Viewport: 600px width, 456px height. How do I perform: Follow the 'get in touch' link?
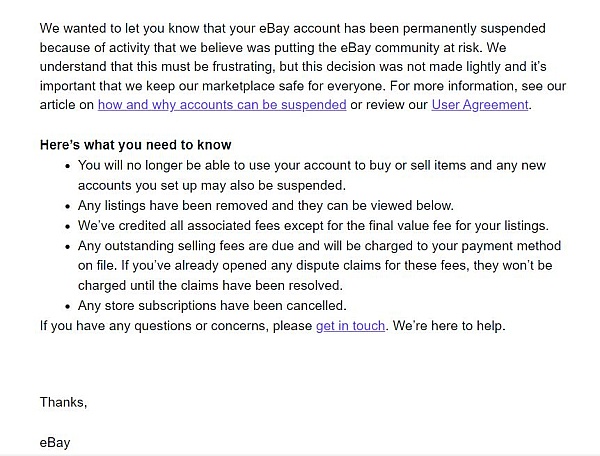(x=350, y=326)
